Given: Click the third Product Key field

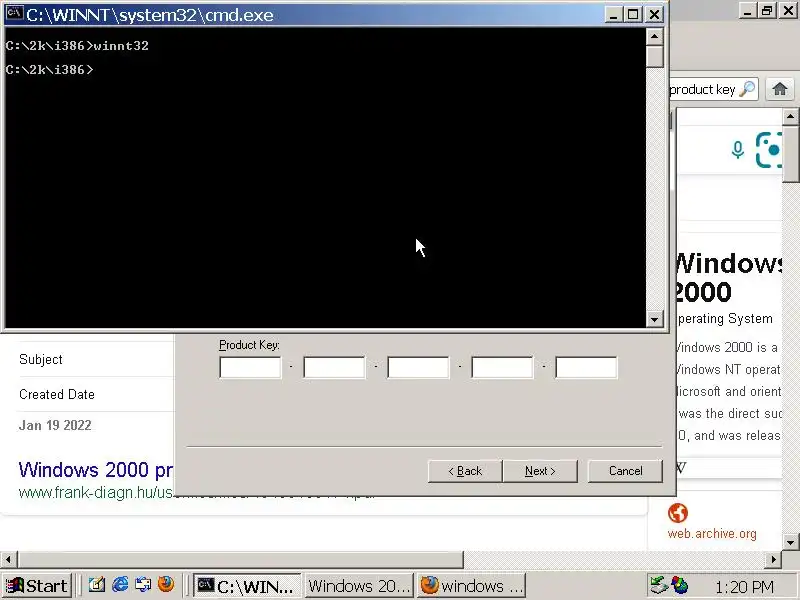Looking at the screenshot, I should click(418, 367).
